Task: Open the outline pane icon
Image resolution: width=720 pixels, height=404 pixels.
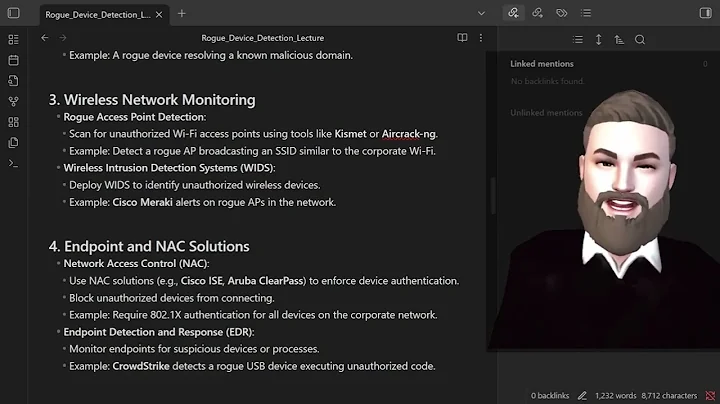Action: coord(586,13)
